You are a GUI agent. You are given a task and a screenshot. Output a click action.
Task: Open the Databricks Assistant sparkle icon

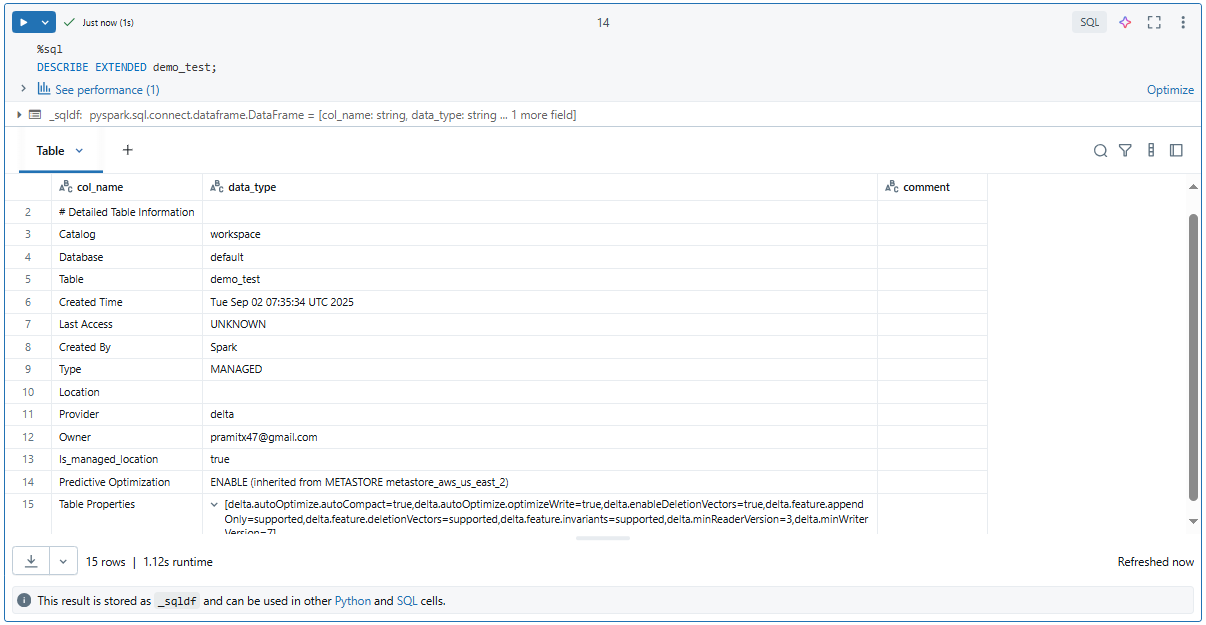click(1125, 22)
